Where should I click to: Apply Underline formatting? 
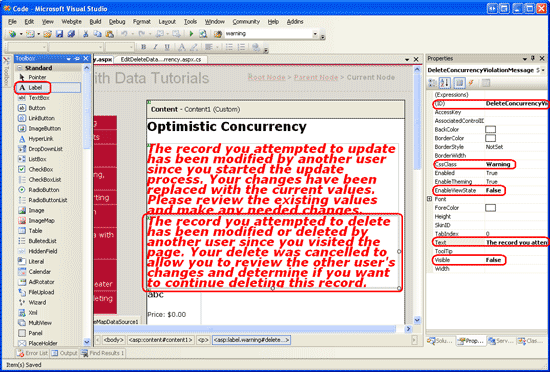(x=167, y=47)
